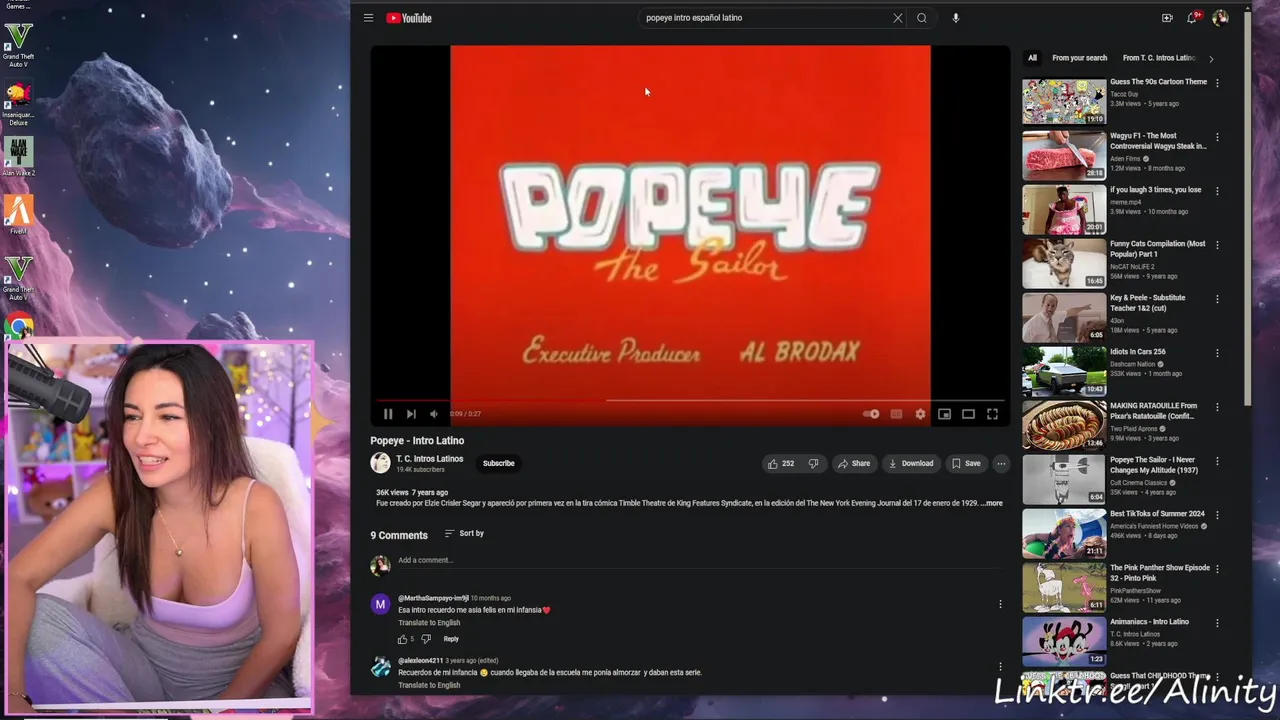The width and height of the screenshot is (1280, 720).
Task: Select the All filter chip
Action: [1032, 58]
